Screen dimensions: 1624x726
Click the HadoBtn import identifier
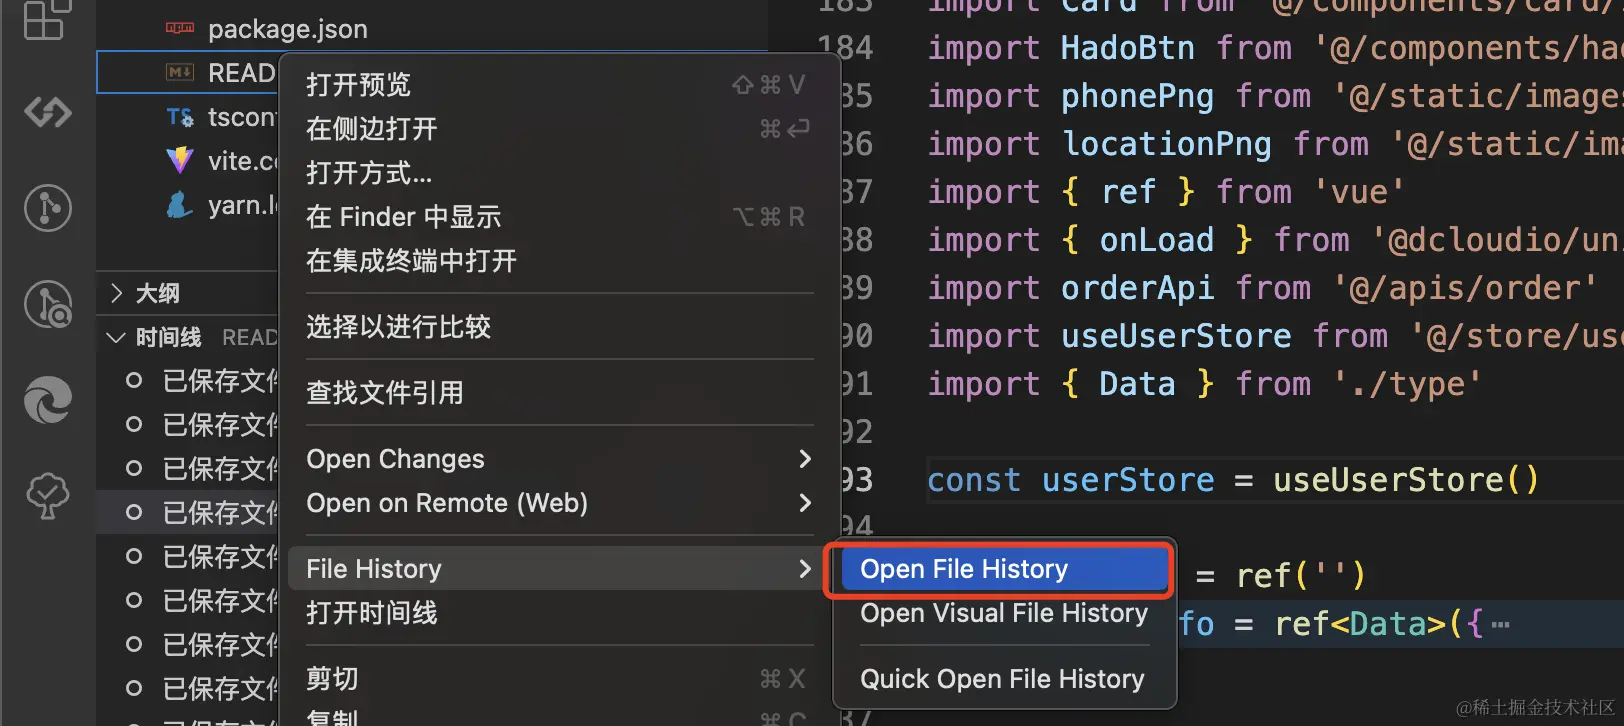click(x=1127, y=48)
